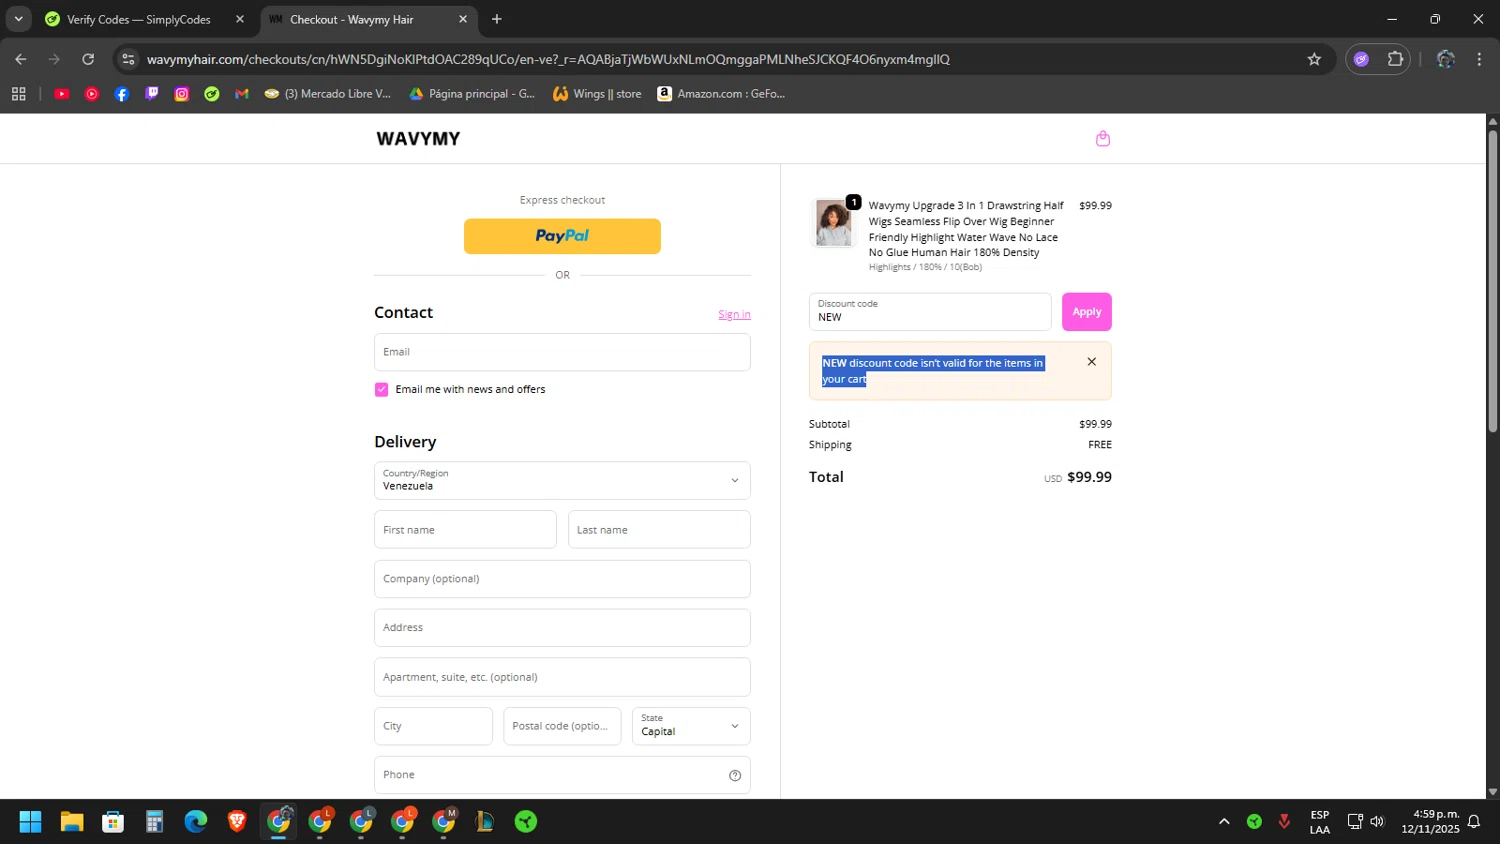Screen dimensions: 1500x844
Task: Open the clock and date in taskbar
Action: 1430,822
